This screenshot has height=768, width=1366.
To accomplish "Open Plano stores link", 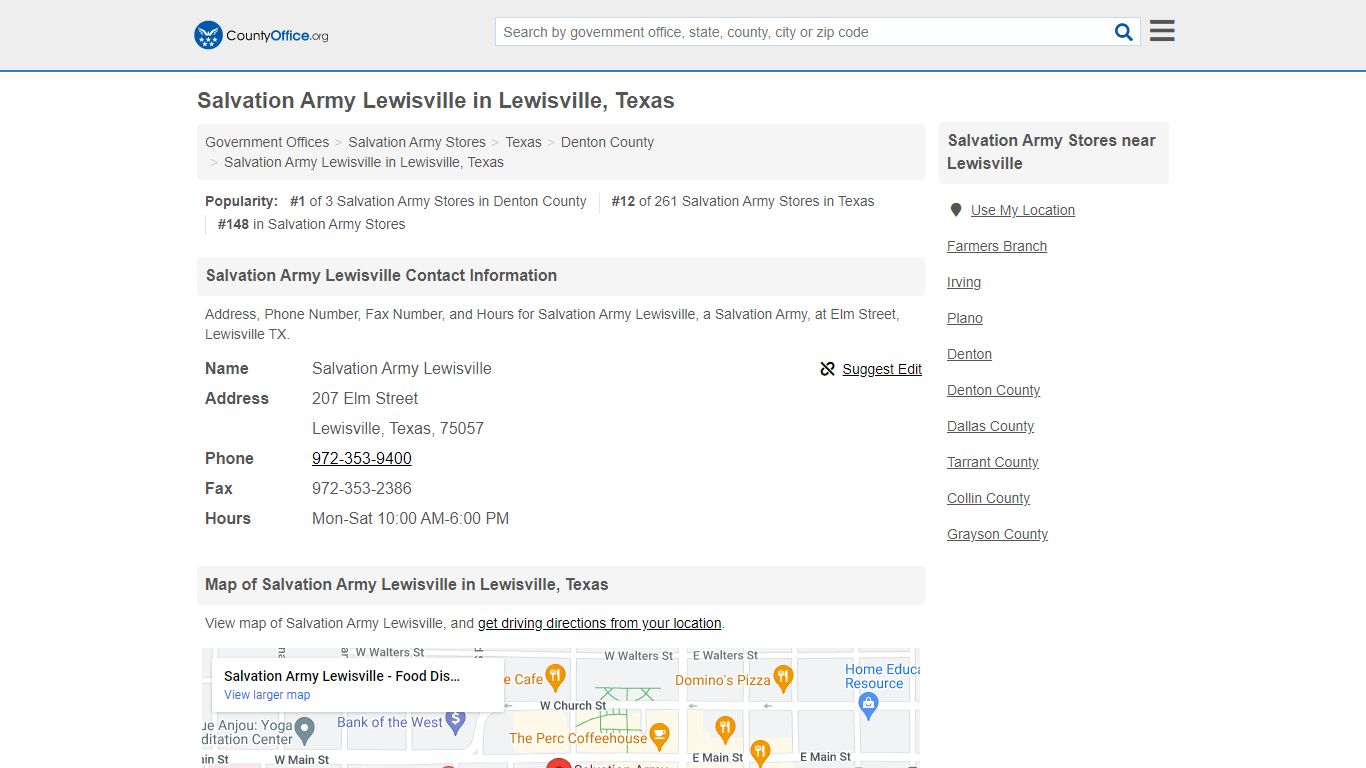I will pos(965,318).
